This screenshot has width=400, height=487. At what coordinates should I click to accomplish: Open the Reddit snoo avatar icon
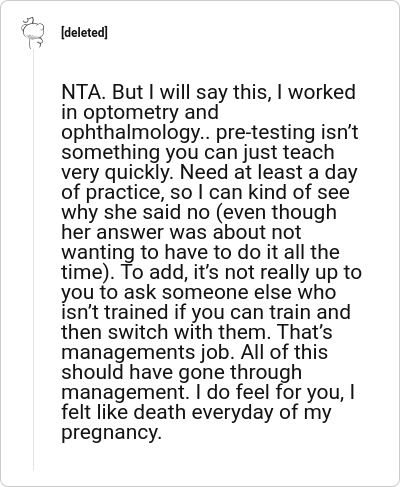(x=32, y=32)
